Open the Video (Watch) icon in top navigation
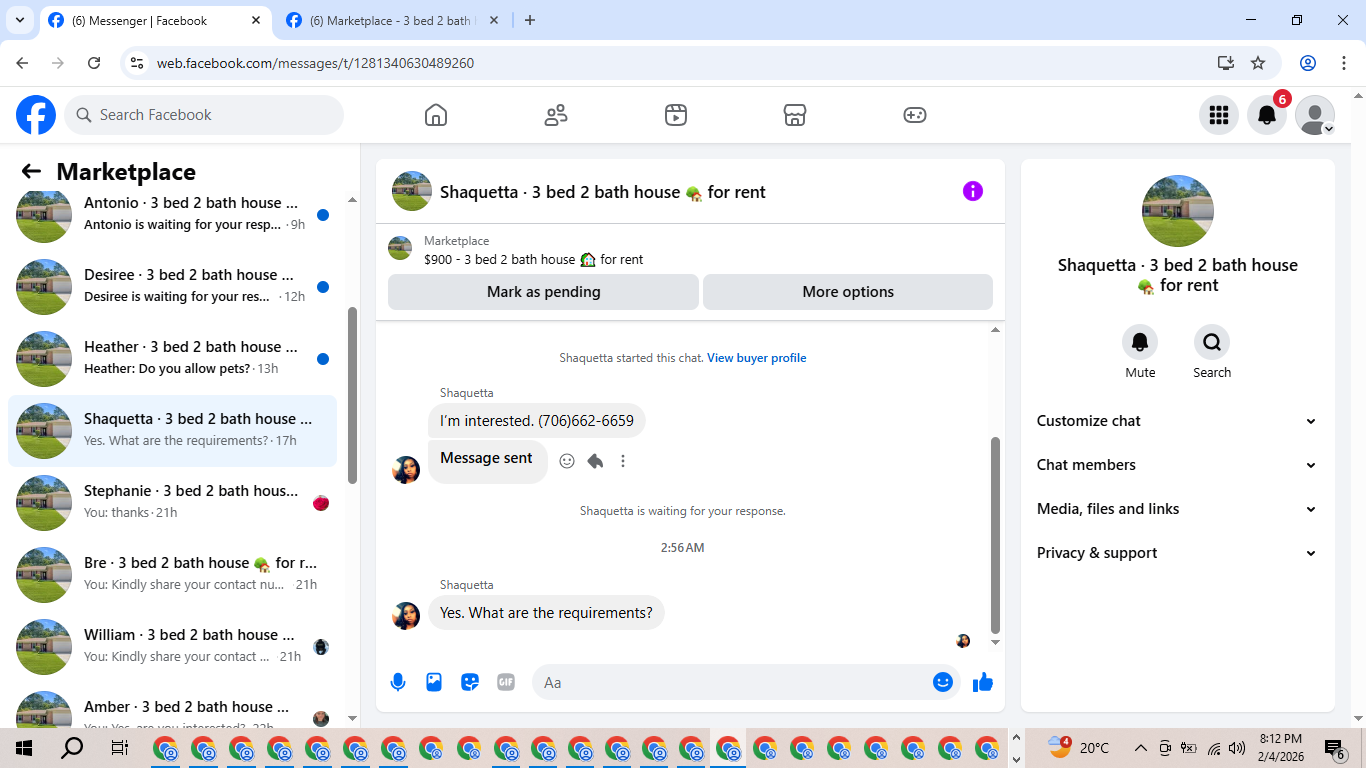 click(x=676, y=115)
